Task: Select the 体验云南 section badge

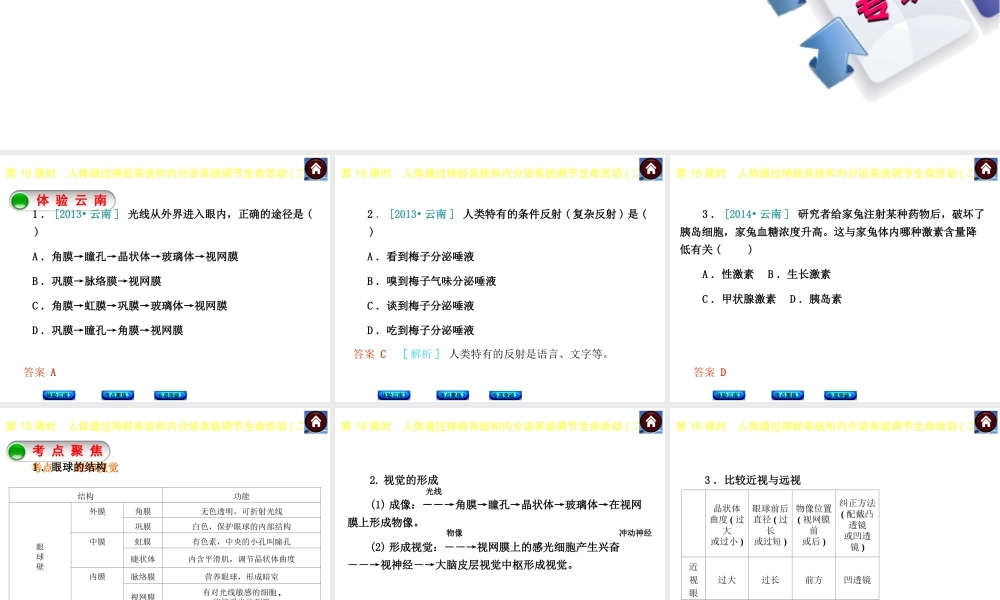Action: click(62, 201)
